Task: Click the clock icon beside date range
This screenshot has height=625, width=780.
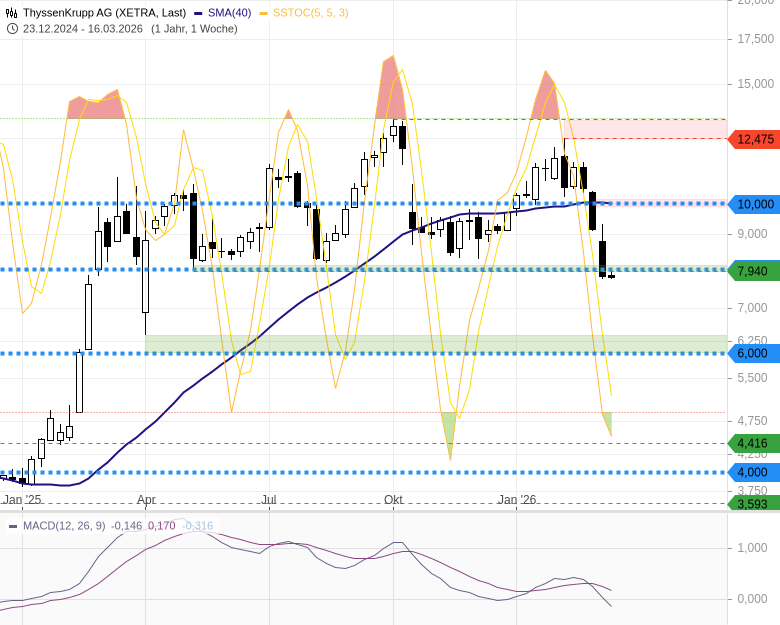Action: tap(12, 28)
